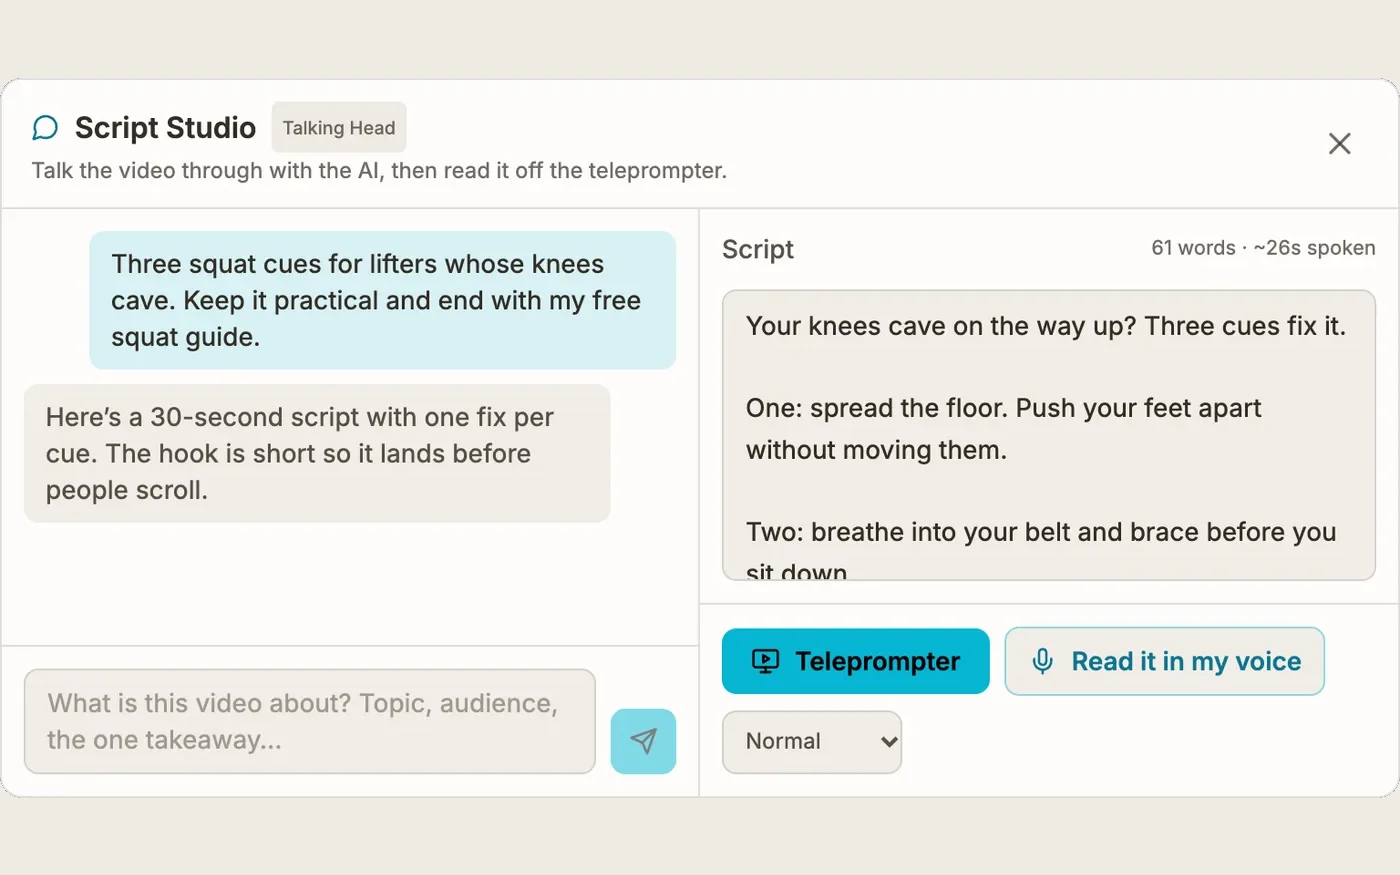Click the microphone icon
This screenshot has width=1400, height=875.
click(x=1042, y=661)
